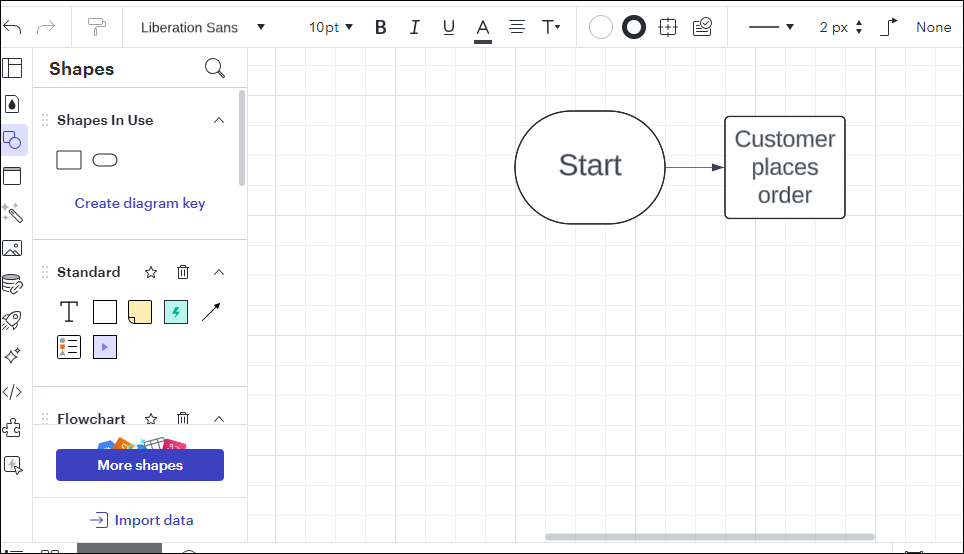Select the teal lightning hotspot shape
Viewport: 964px width, 554px height.
tap(176, 312)
